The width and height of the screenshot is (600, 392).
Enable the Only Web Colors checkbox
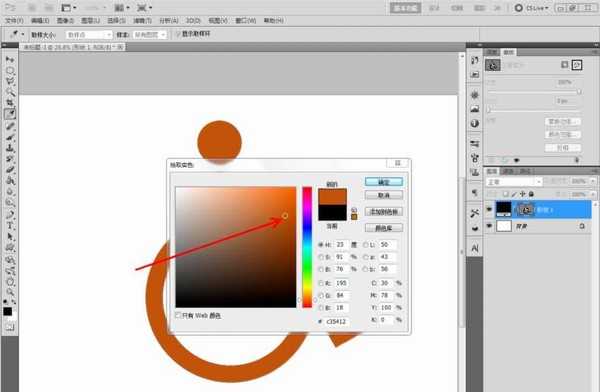click(178, 315)
